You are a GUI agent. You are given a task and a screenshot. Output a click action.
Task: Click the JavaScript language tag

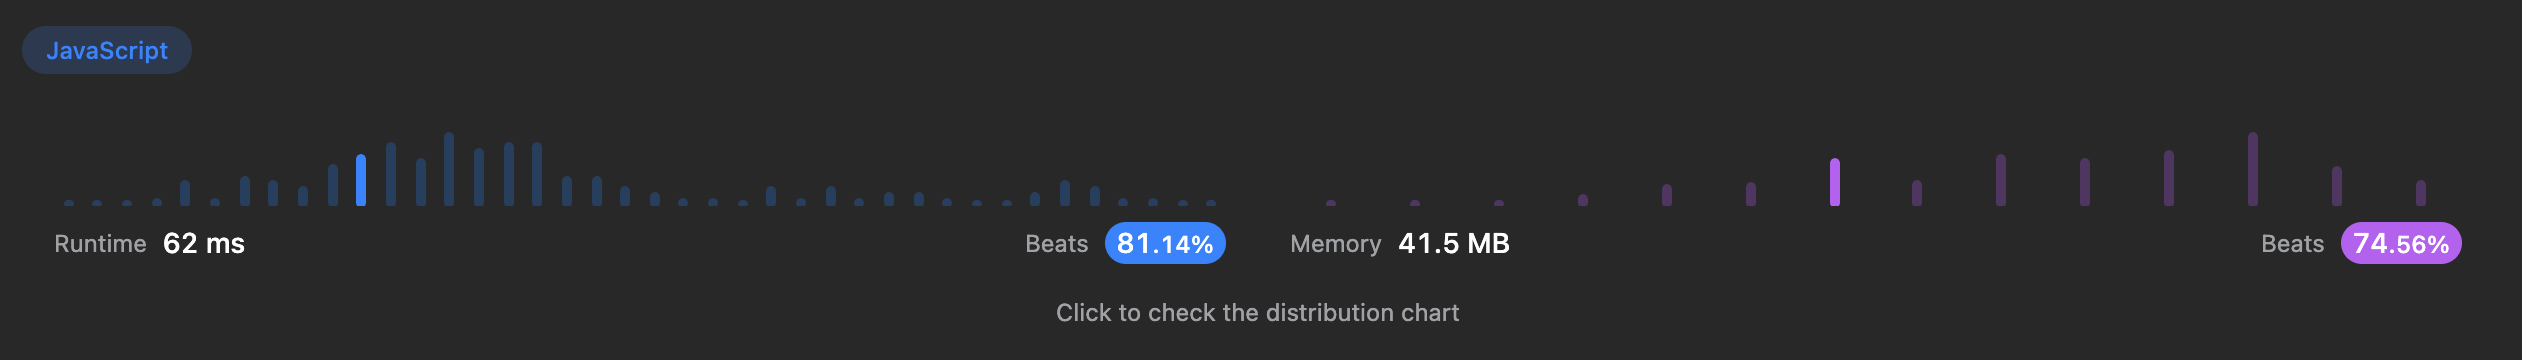(107, 50)
